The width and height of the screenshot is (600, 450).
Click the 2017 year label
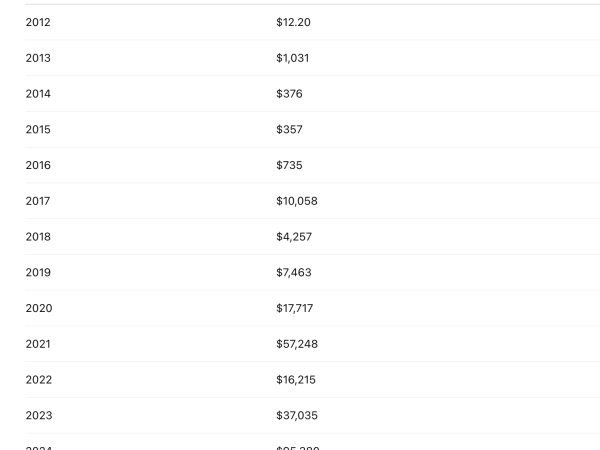coord(38,201)
